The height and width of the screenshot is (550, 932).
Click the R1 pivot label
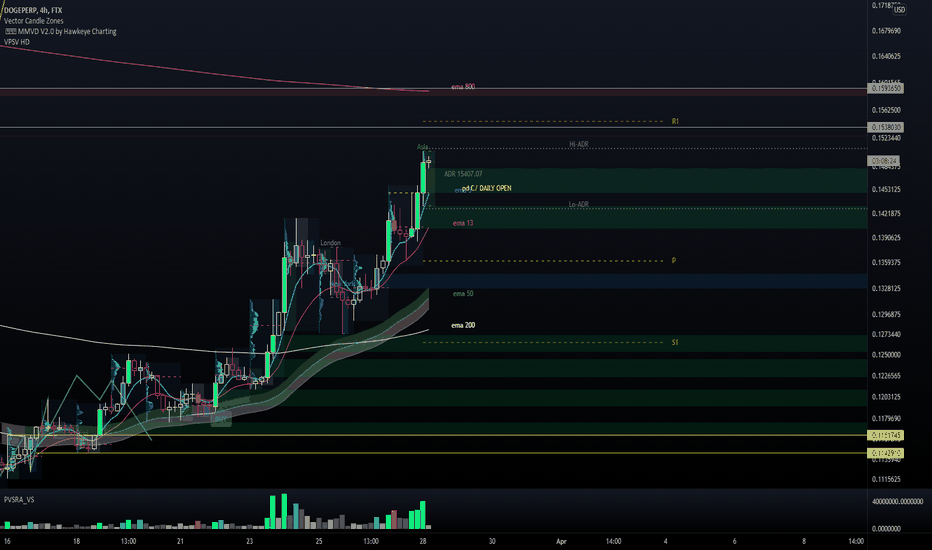point(675,121)
